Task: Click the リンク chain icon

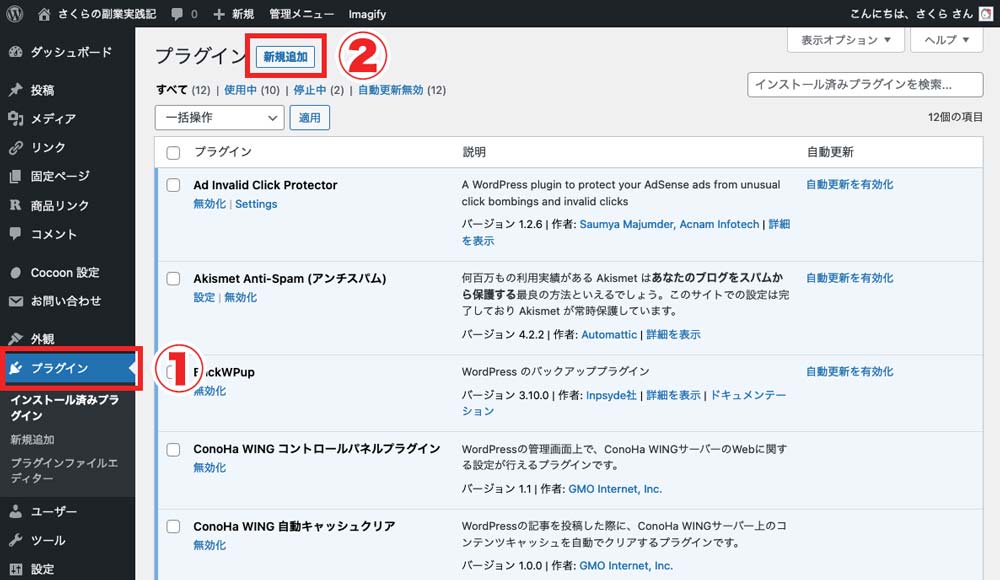Action: click(x=16, y=147)
